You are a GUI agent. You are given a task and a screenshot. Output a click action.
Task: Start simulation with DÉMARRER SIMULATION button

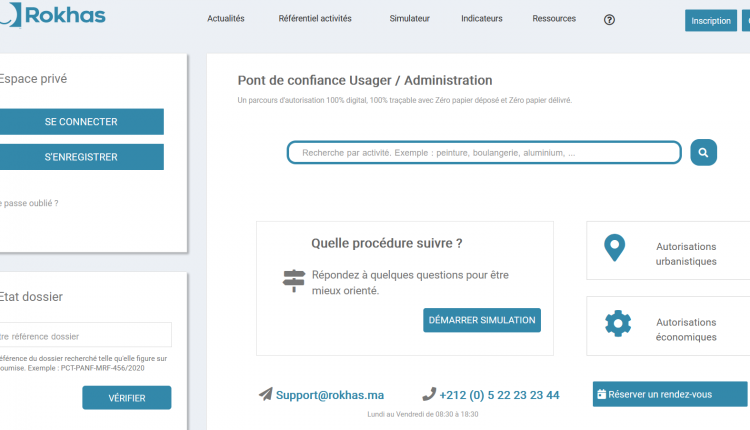point(482,321)
